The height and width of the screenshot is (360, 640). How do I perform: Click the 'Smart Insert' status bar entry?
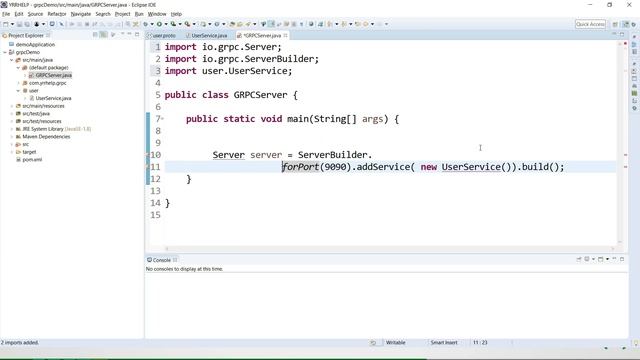[444, 342]
